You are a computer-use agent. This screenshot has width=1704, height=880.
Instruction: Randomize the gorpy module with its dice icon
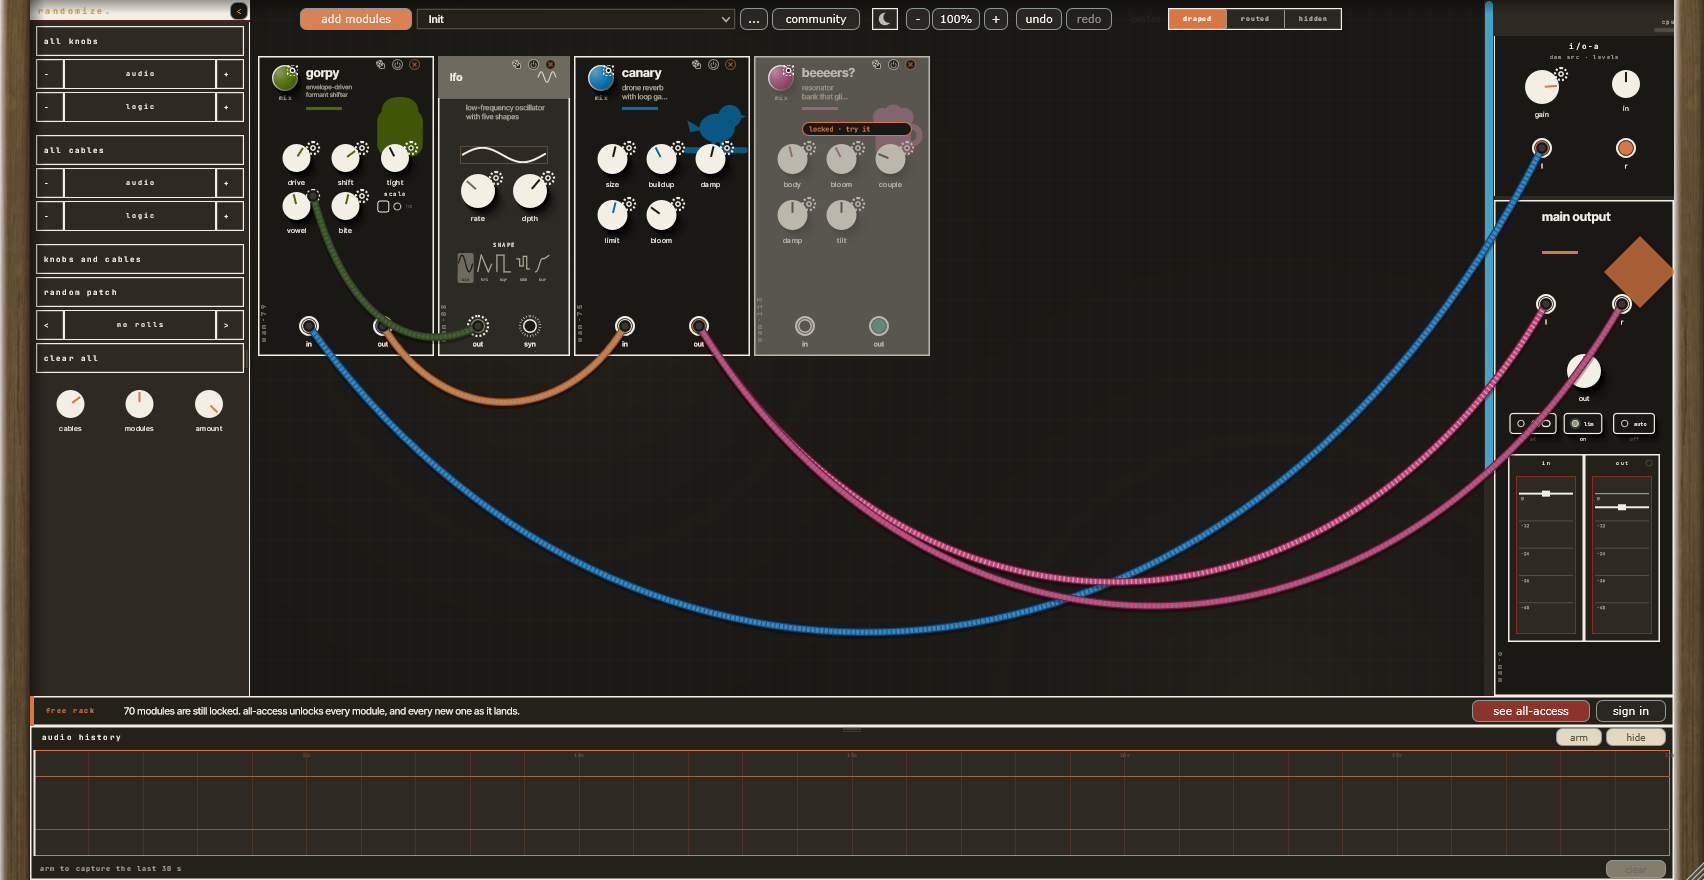coord(380,65)
